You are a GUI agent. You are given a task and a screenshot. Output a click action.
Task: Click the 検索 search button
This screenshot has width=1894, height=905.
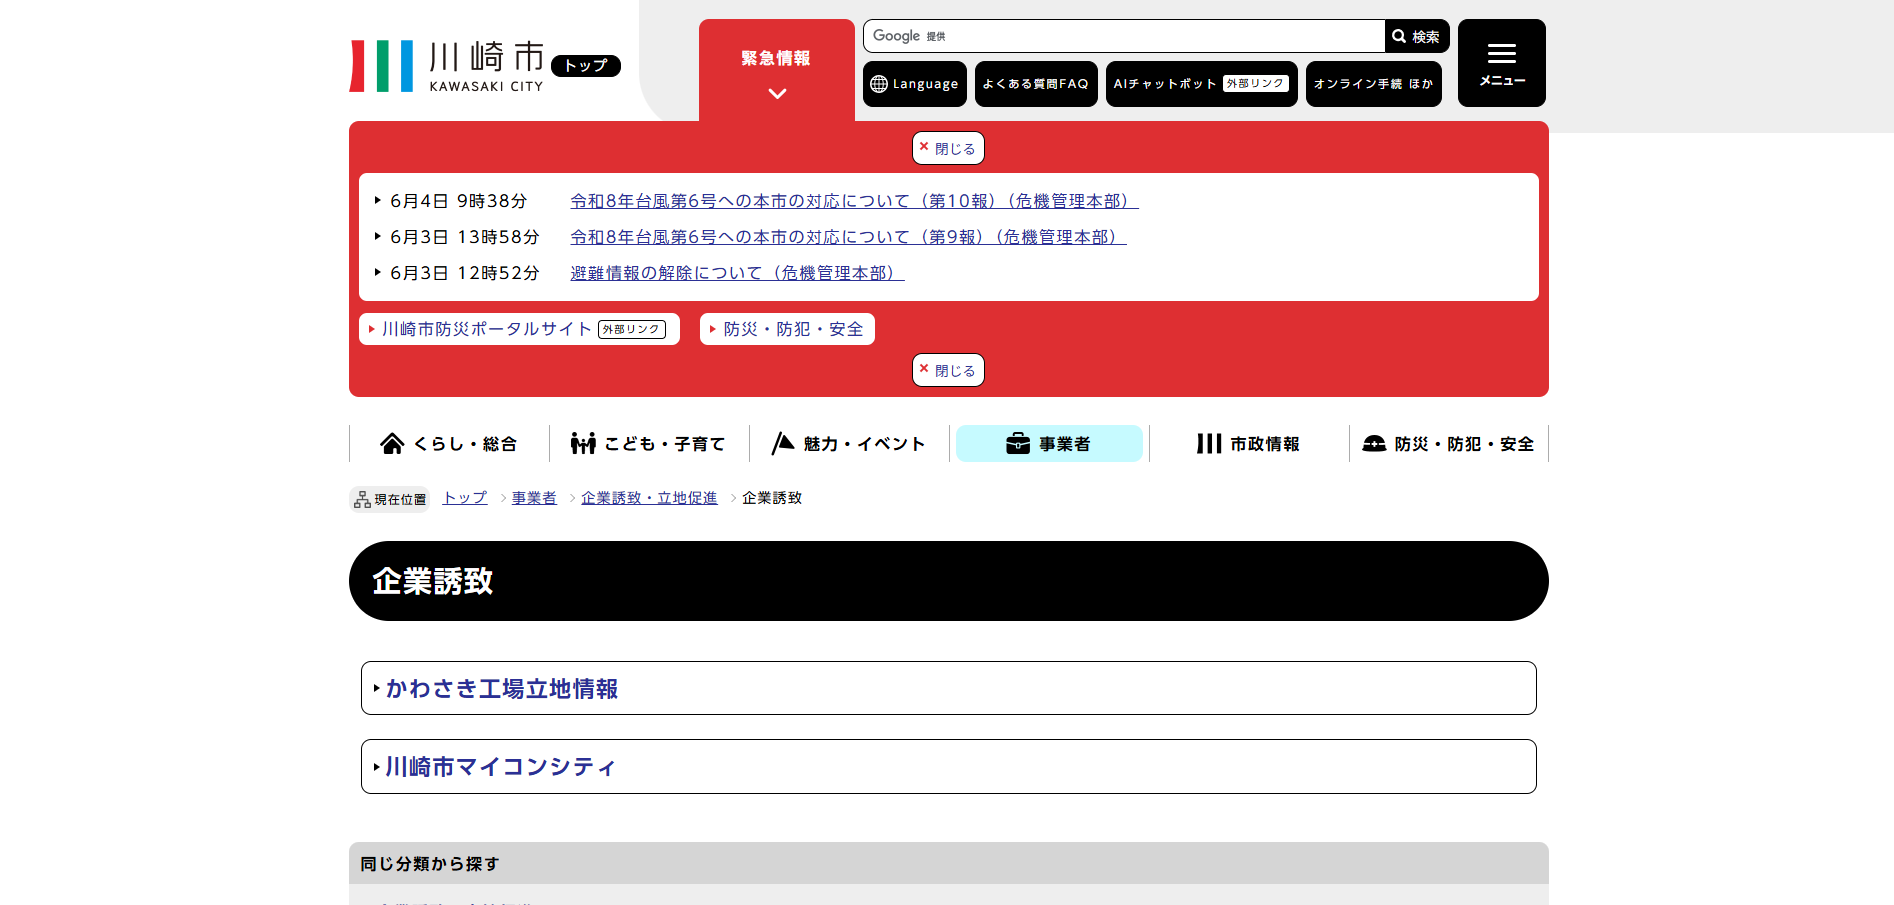[x=1417, y=36]
